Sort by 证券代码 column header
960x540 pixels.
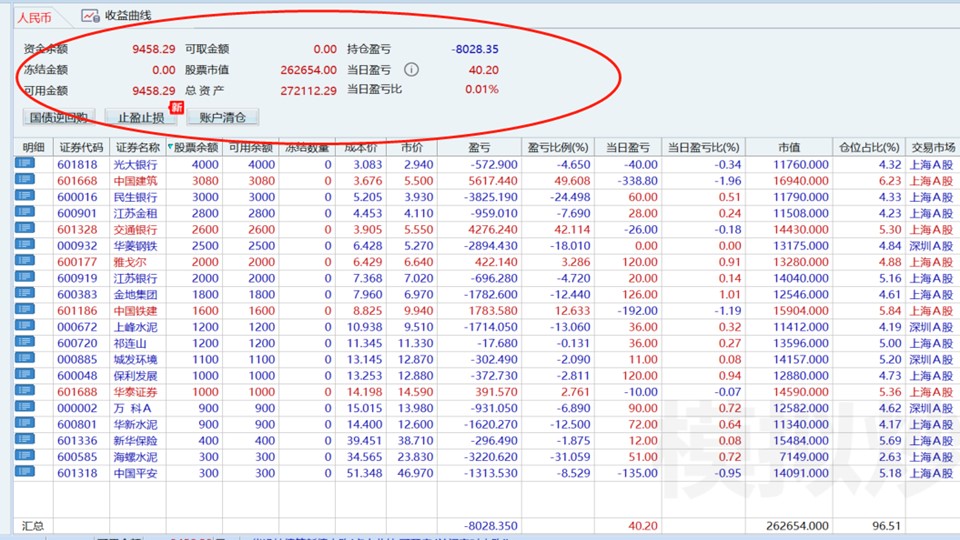pos(81,148)
